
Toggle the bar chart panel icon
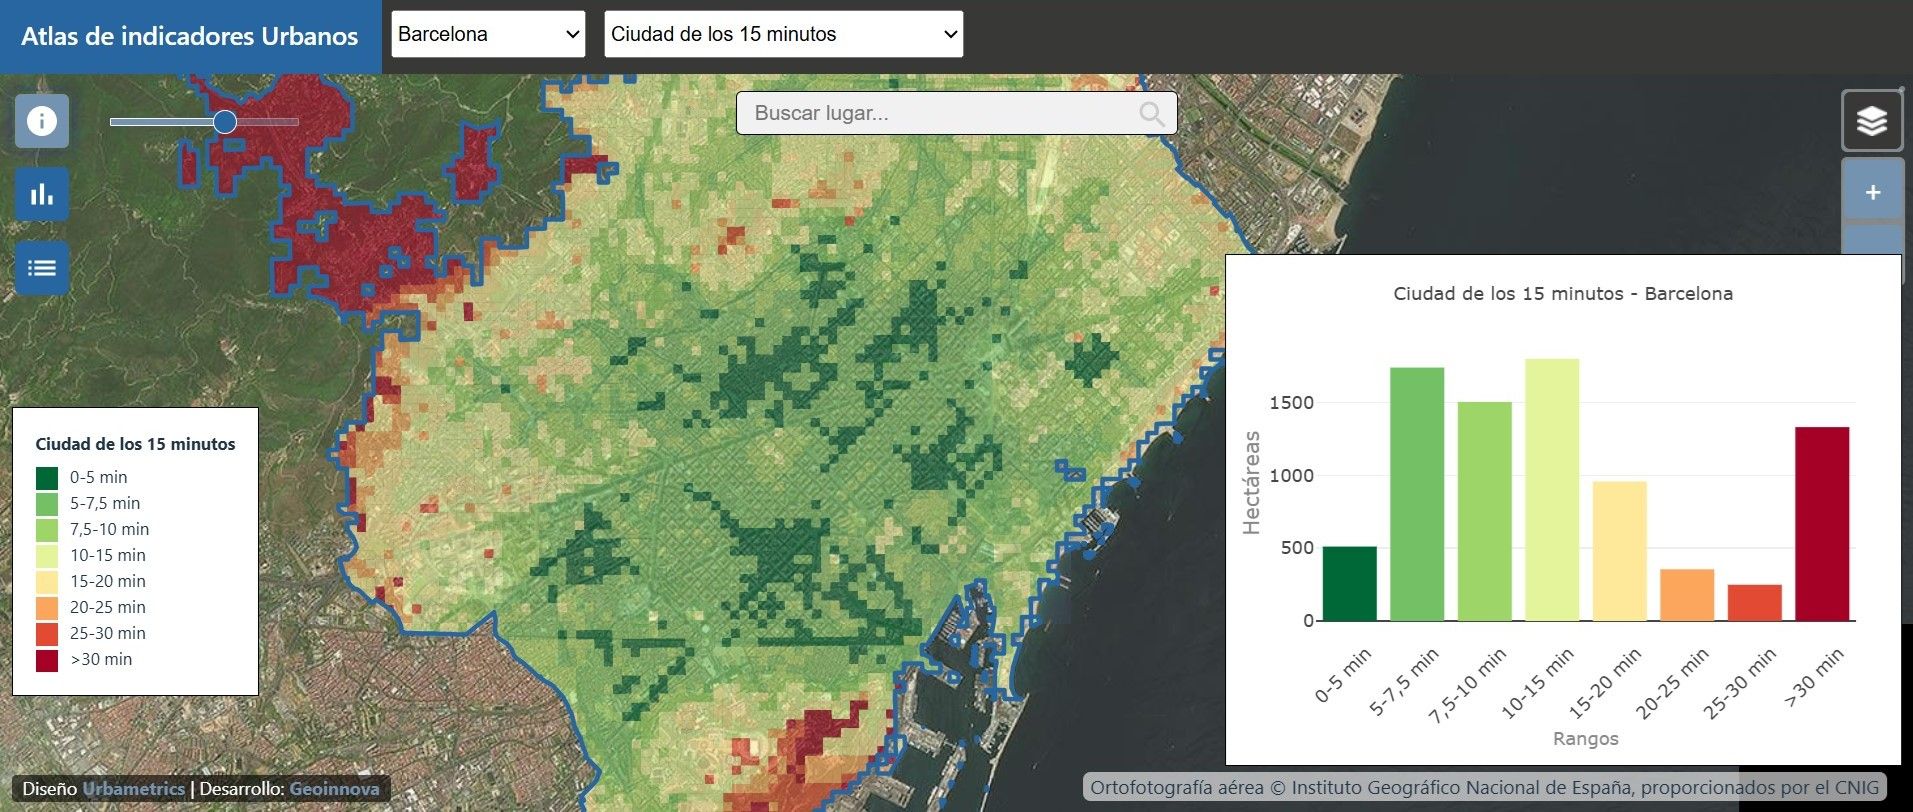42,194
